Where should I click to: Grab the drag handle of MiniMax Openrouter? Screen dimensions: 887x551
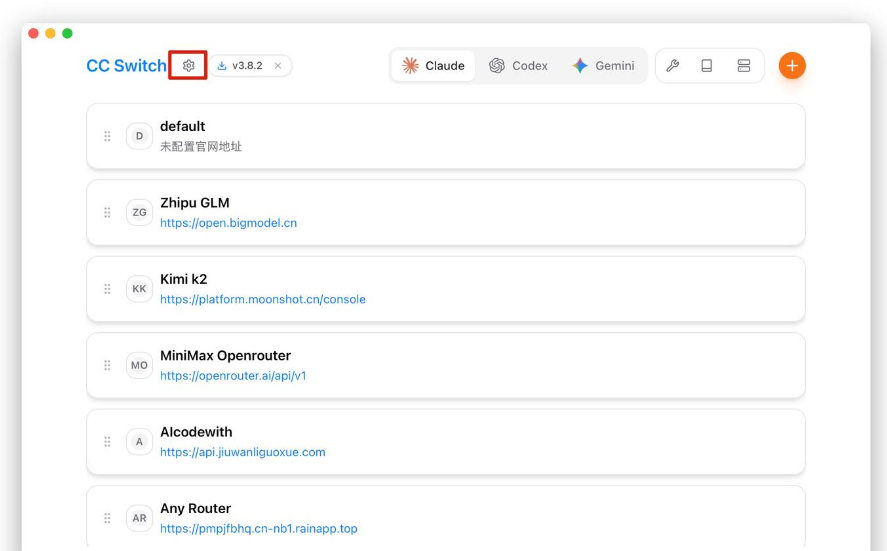(x=107, y=365)
